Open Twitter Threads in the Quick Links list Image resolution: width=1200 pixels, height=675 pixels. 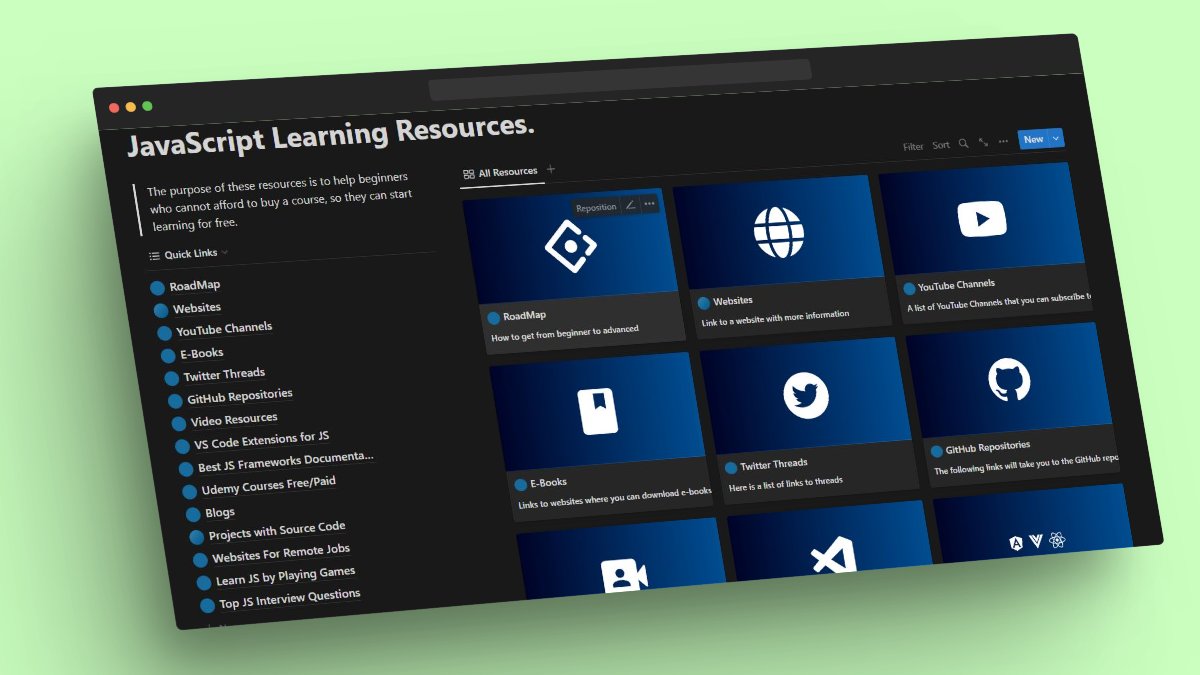(x=223, y=375)
